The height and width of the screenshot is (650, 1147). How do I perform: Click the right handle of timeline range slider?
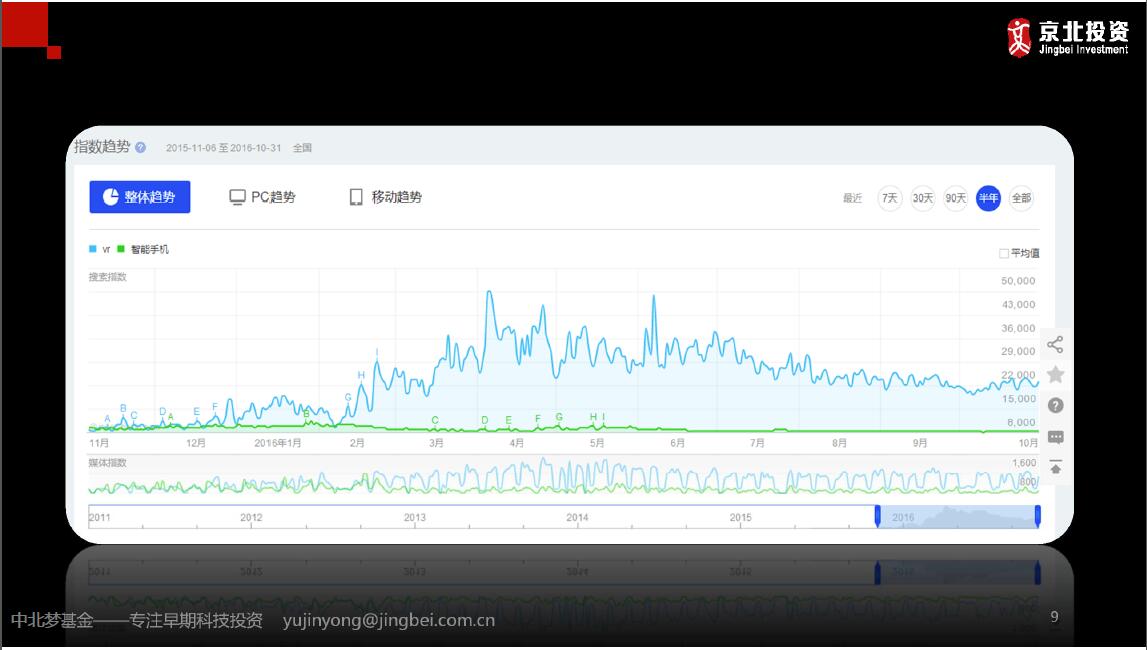coord(1038,516)
